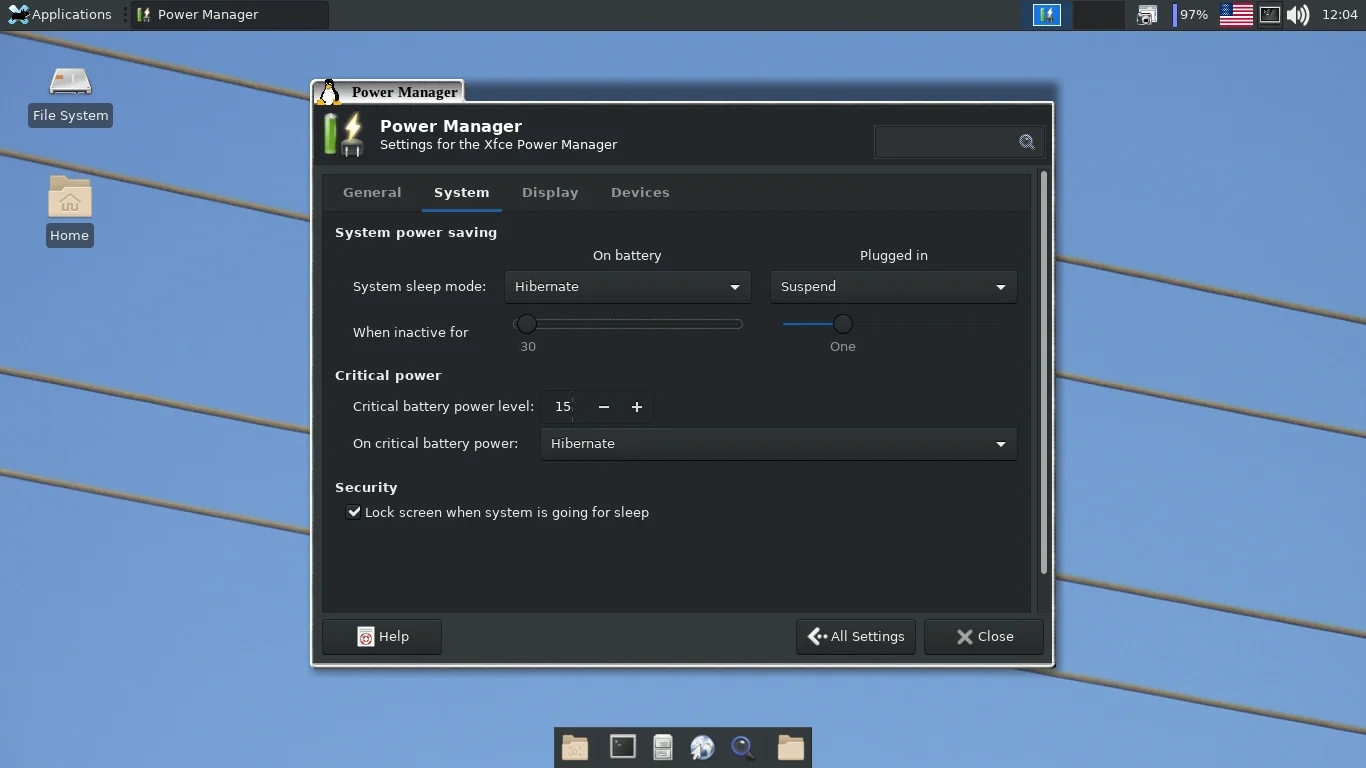Click the battery and plug icon in the Power Manager header

coord(345,134)
